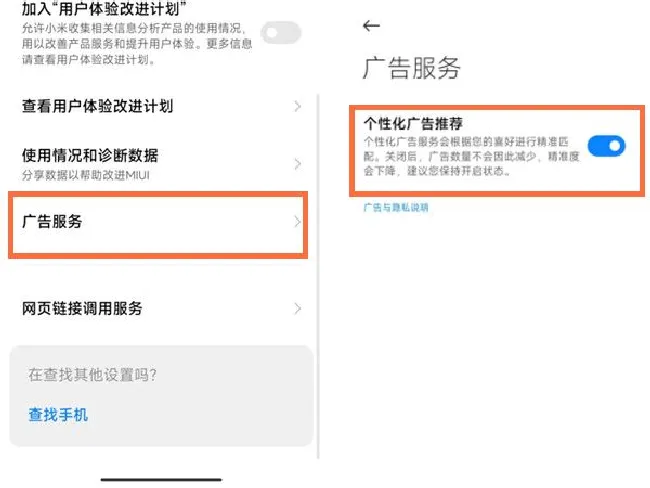
Task: Select 使用情况和诊断数据 entry
Action: coord(161,164)
